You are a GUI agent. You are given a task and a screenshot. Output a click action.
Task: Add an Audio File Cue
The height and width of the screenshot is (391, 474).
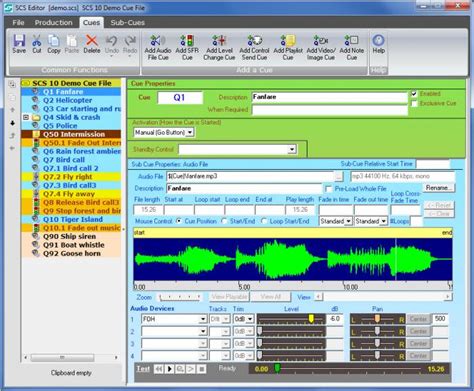158,48
